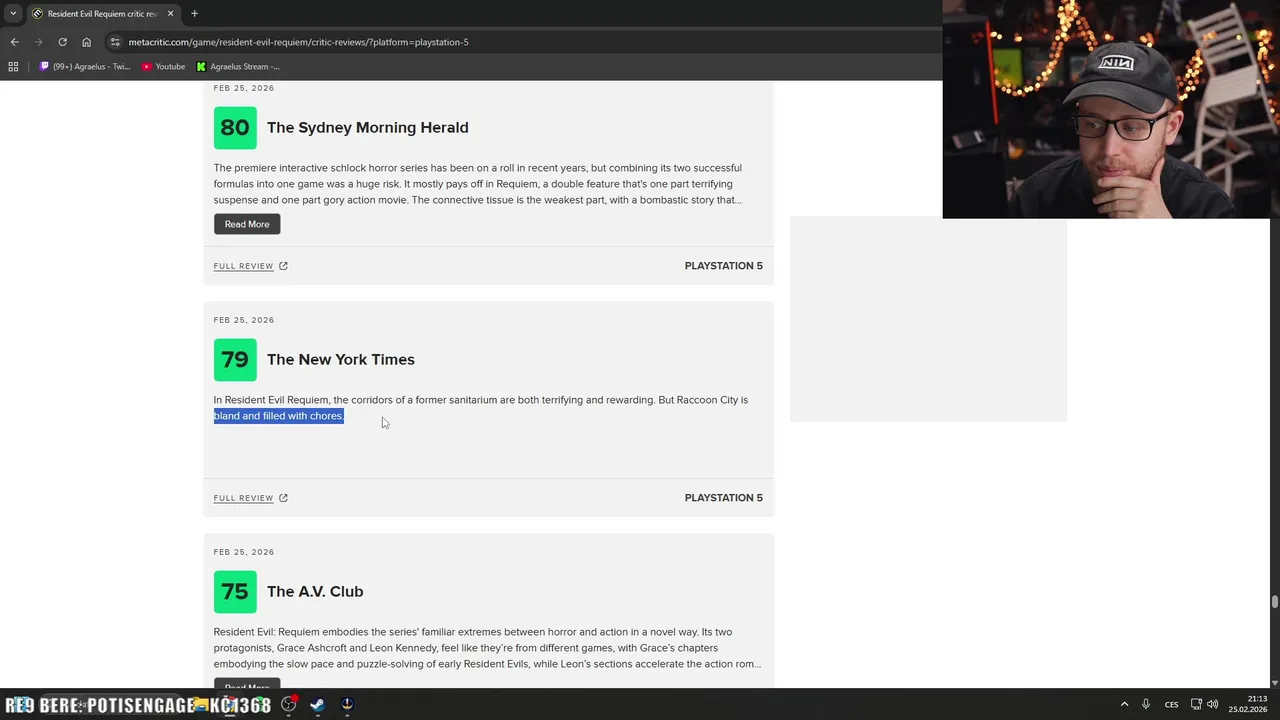Viewport: 1280px width, 720px height.
Task: Click highlighted text 'bland and filled with chores.'
Action: pyautogui.click(x=279, y=416)
